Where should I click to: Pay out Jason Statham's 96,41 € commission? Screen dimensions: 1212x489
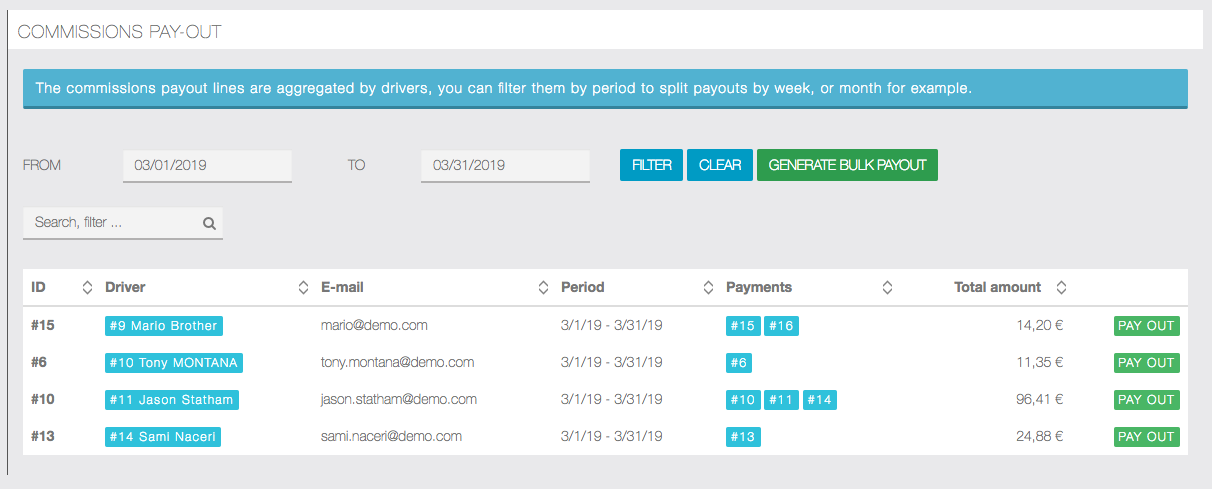point(1146,400)
